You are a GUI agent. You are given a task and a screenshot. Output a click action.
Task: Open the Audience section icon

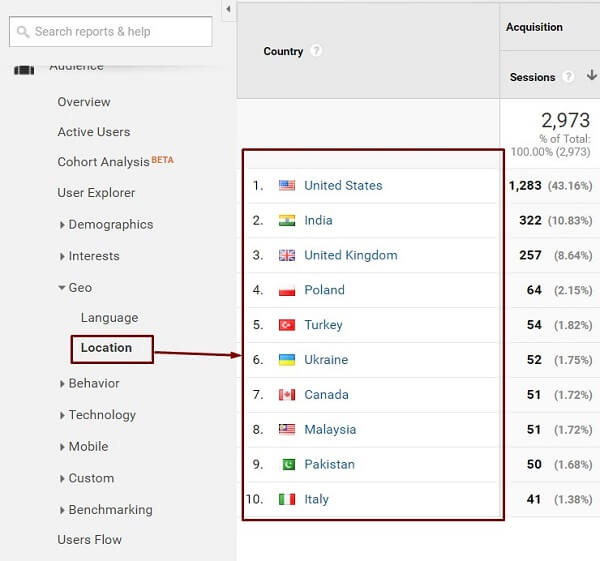point(24,70)
